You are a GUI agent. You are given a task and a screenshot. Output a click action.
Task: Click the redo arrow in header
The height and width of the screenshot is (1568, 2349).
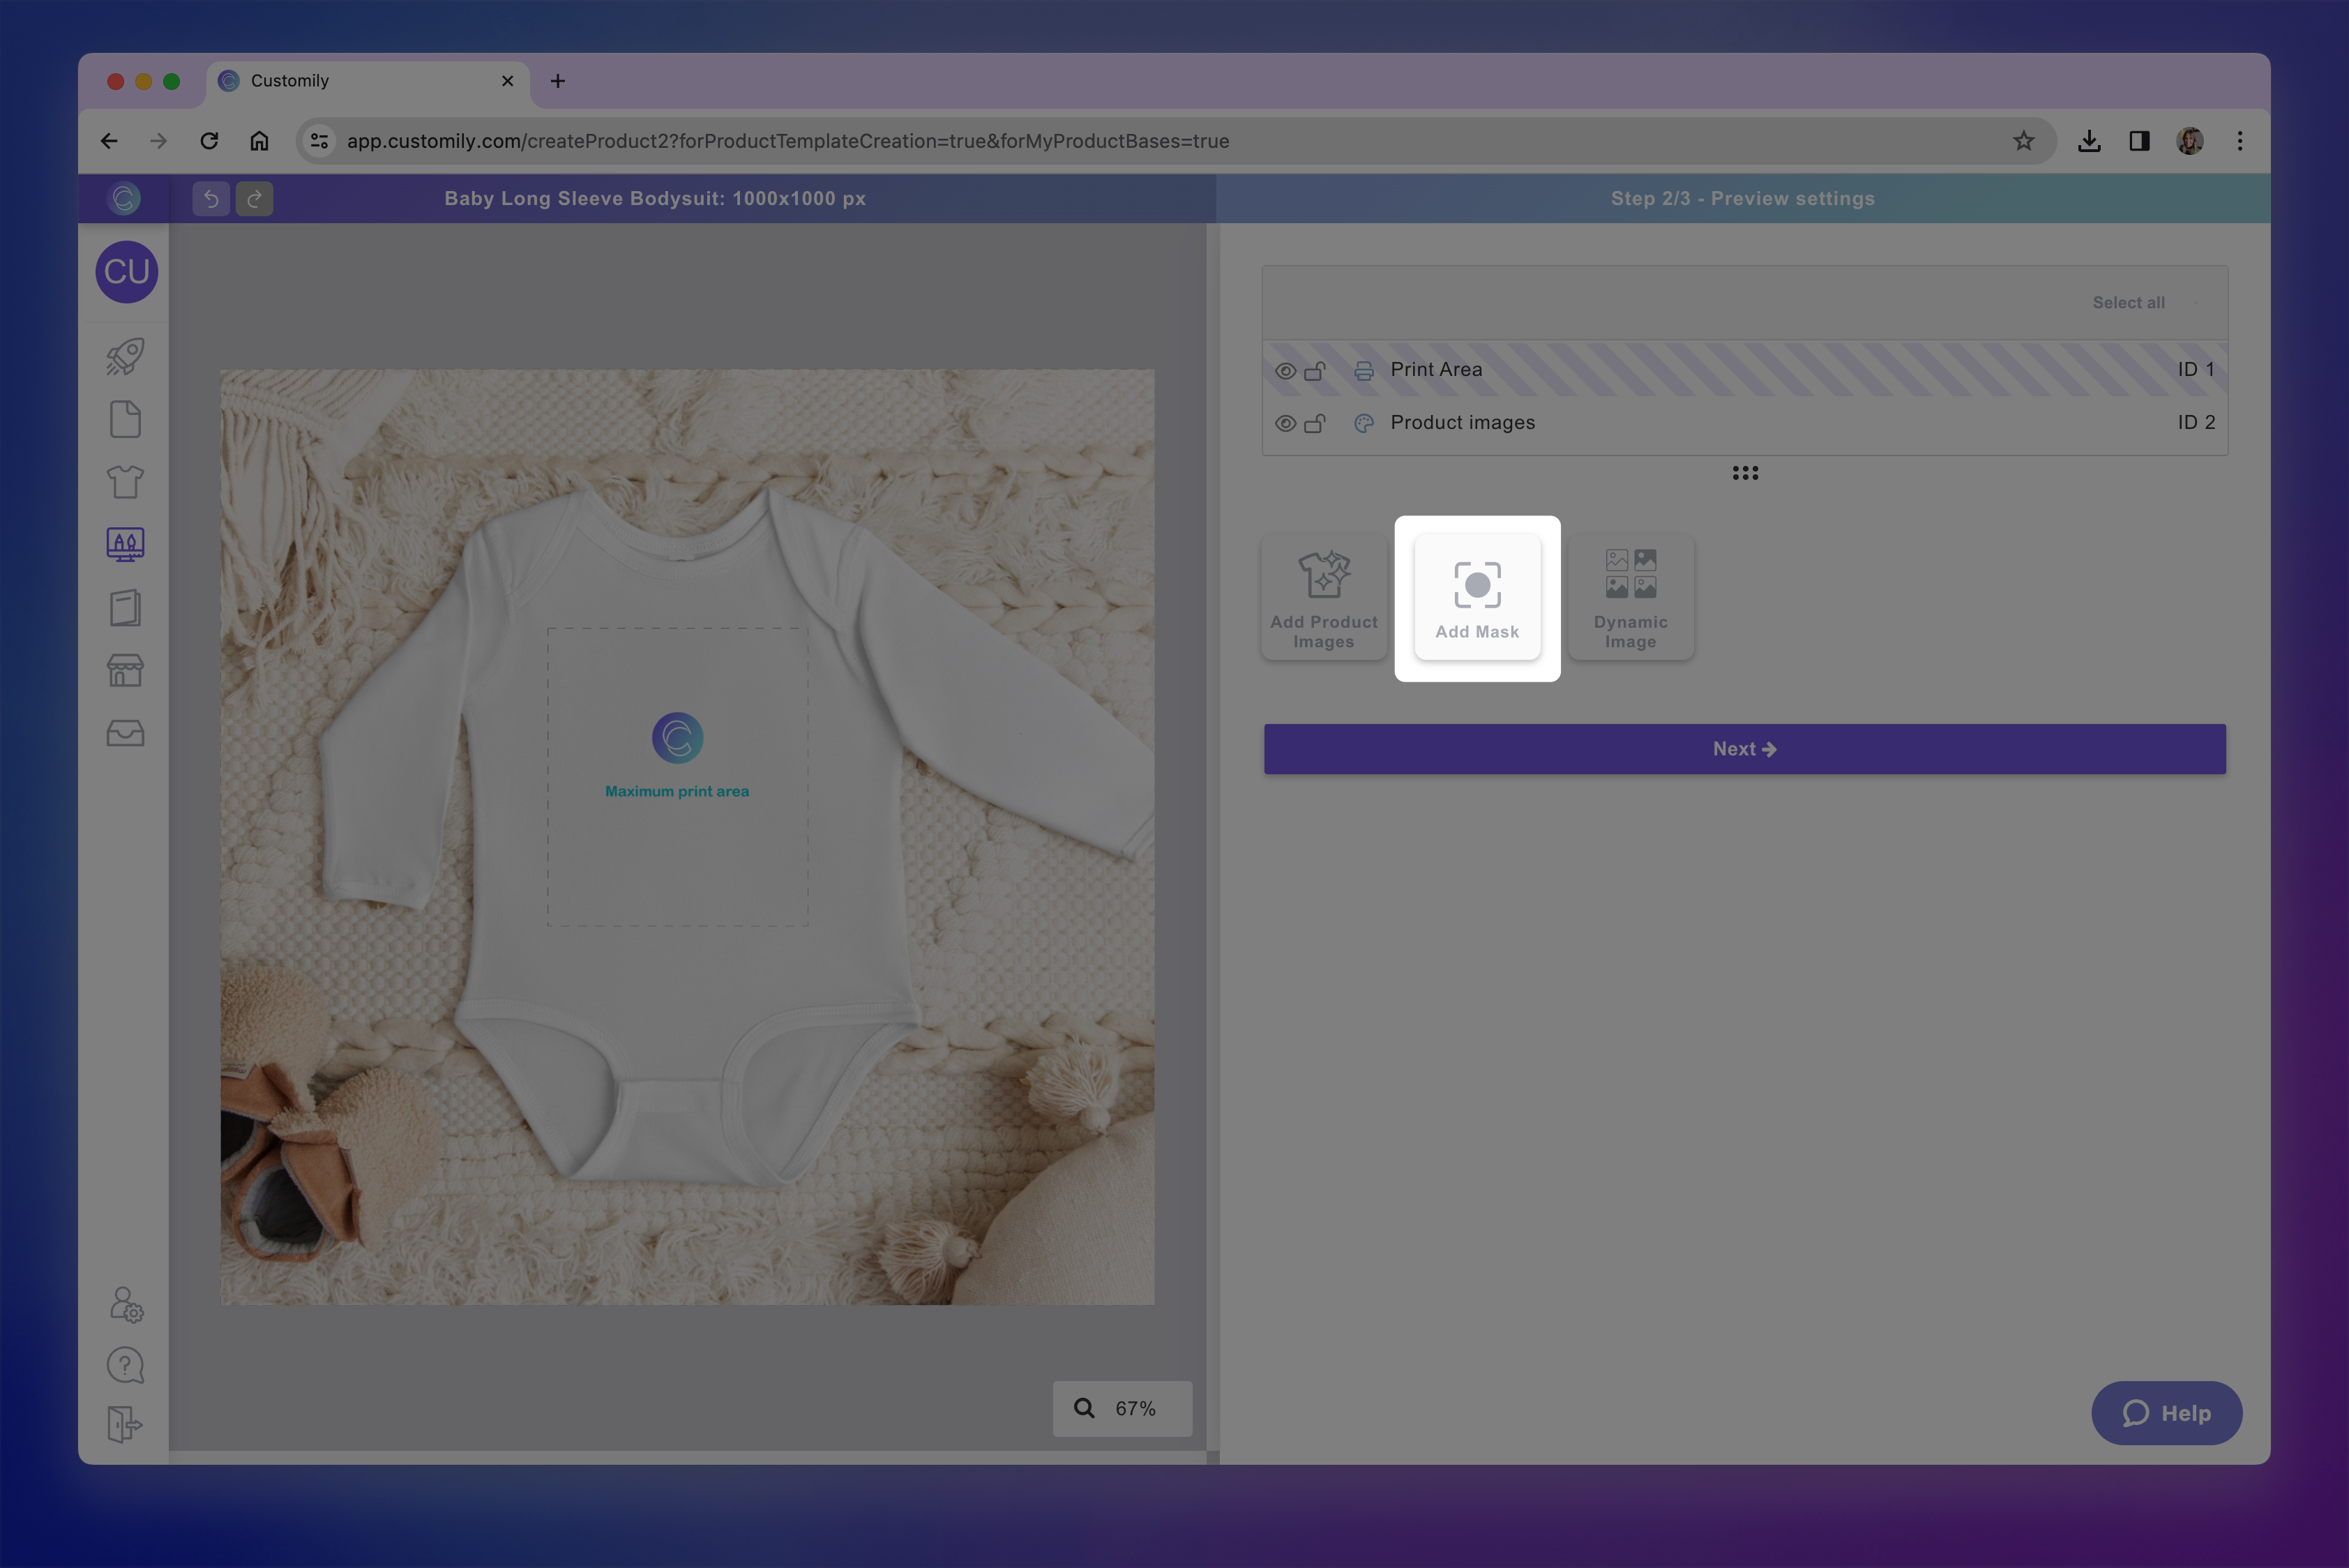(x=254, y=198)
